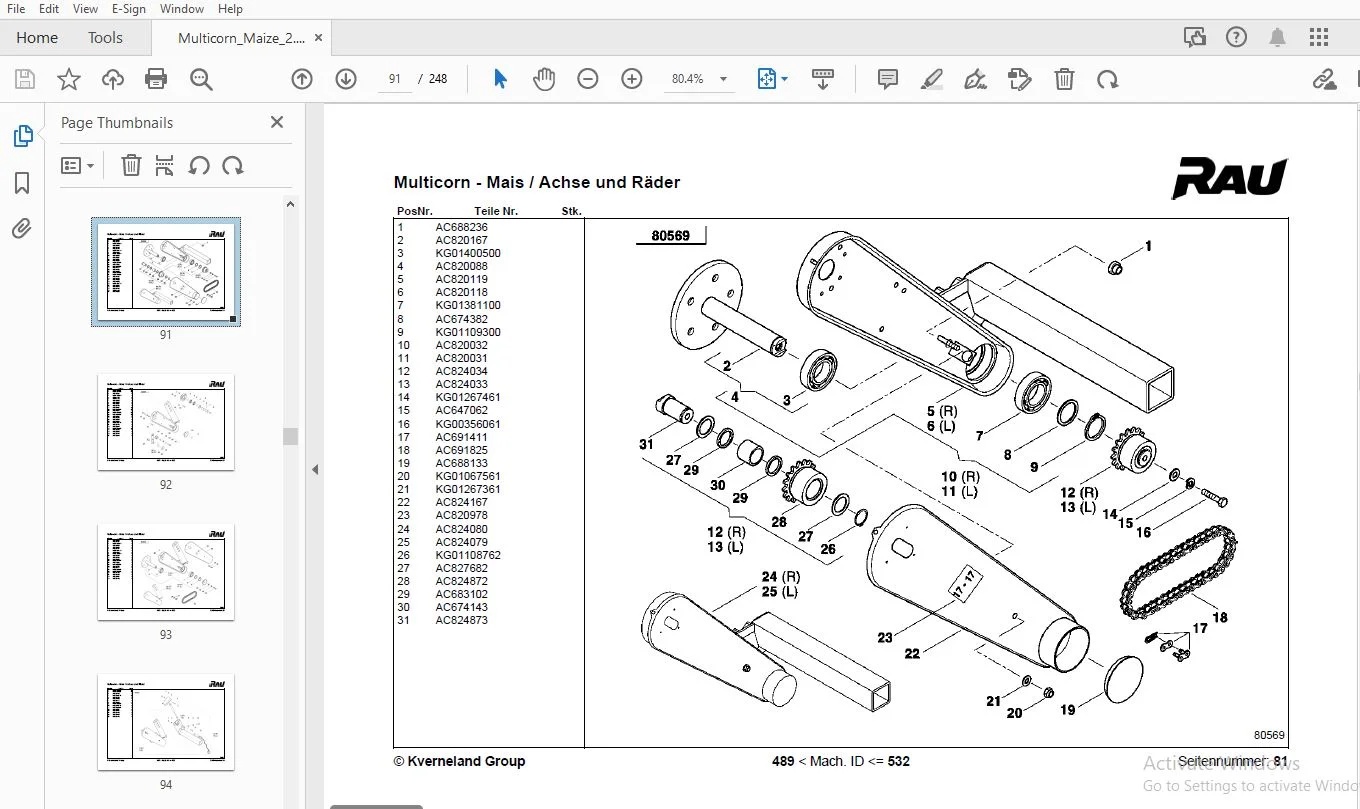This screenshot has height=809, width=1360.
Task: Open the zoom level dropdown
Action: point(723,79)
